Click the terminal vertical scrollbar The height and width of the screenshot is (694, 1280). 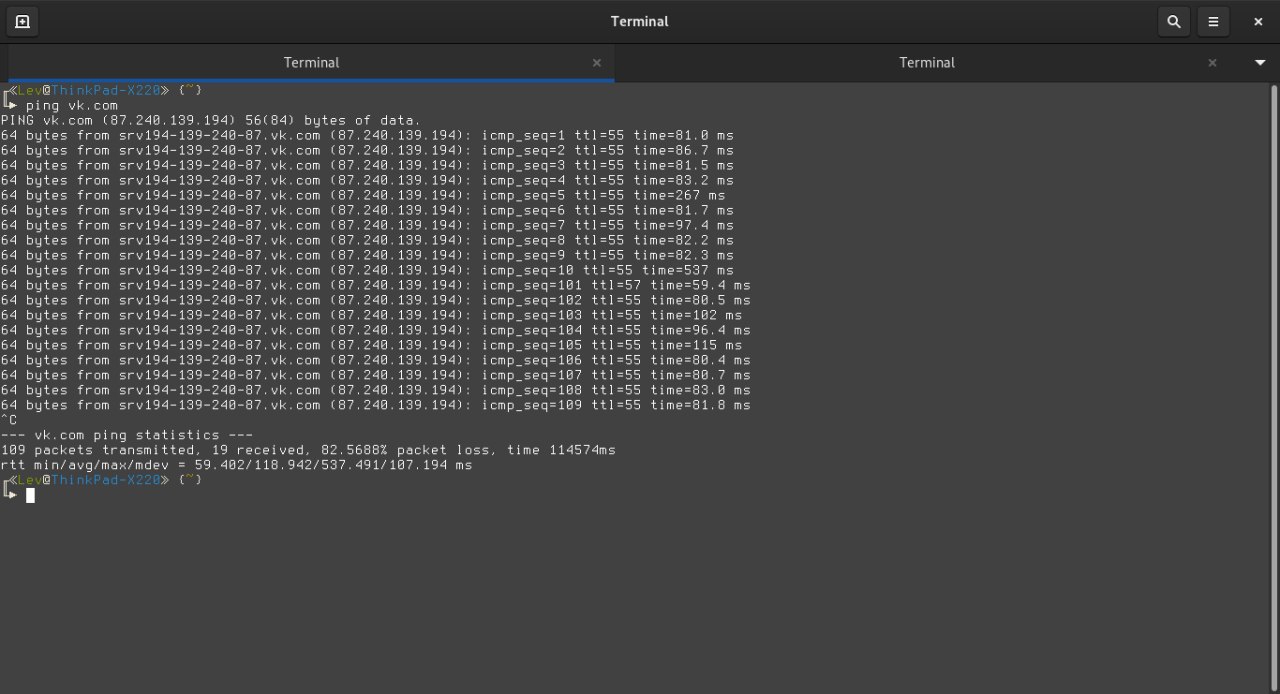[x=1274, y=388]
